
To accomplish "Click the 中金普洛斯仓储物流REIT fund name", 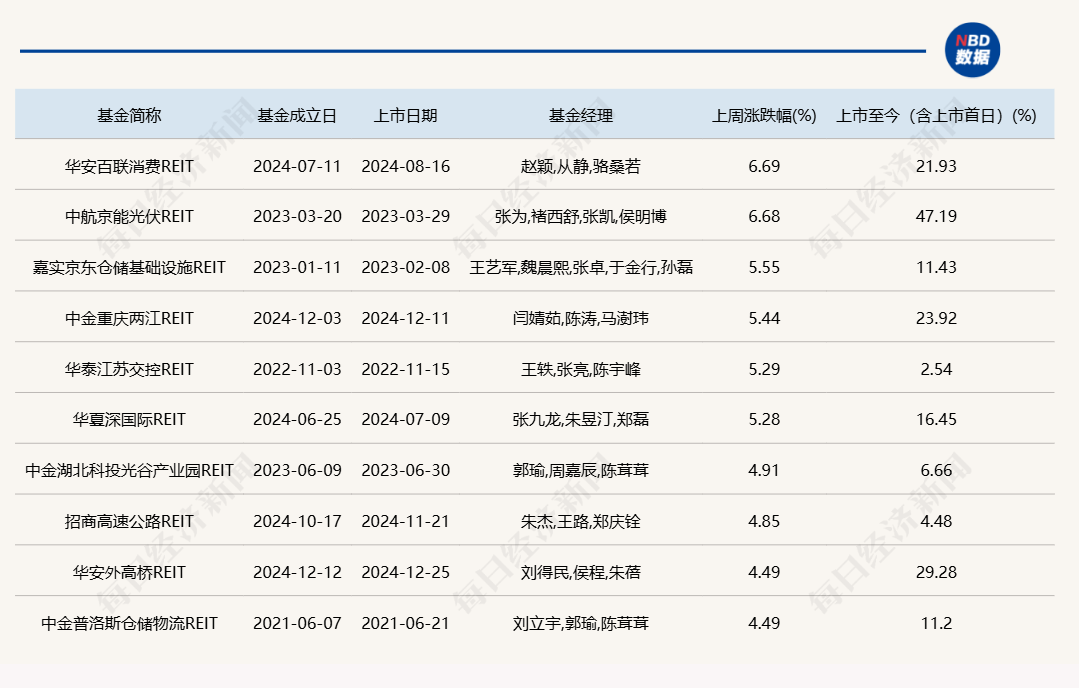I will tap(129, 623).
